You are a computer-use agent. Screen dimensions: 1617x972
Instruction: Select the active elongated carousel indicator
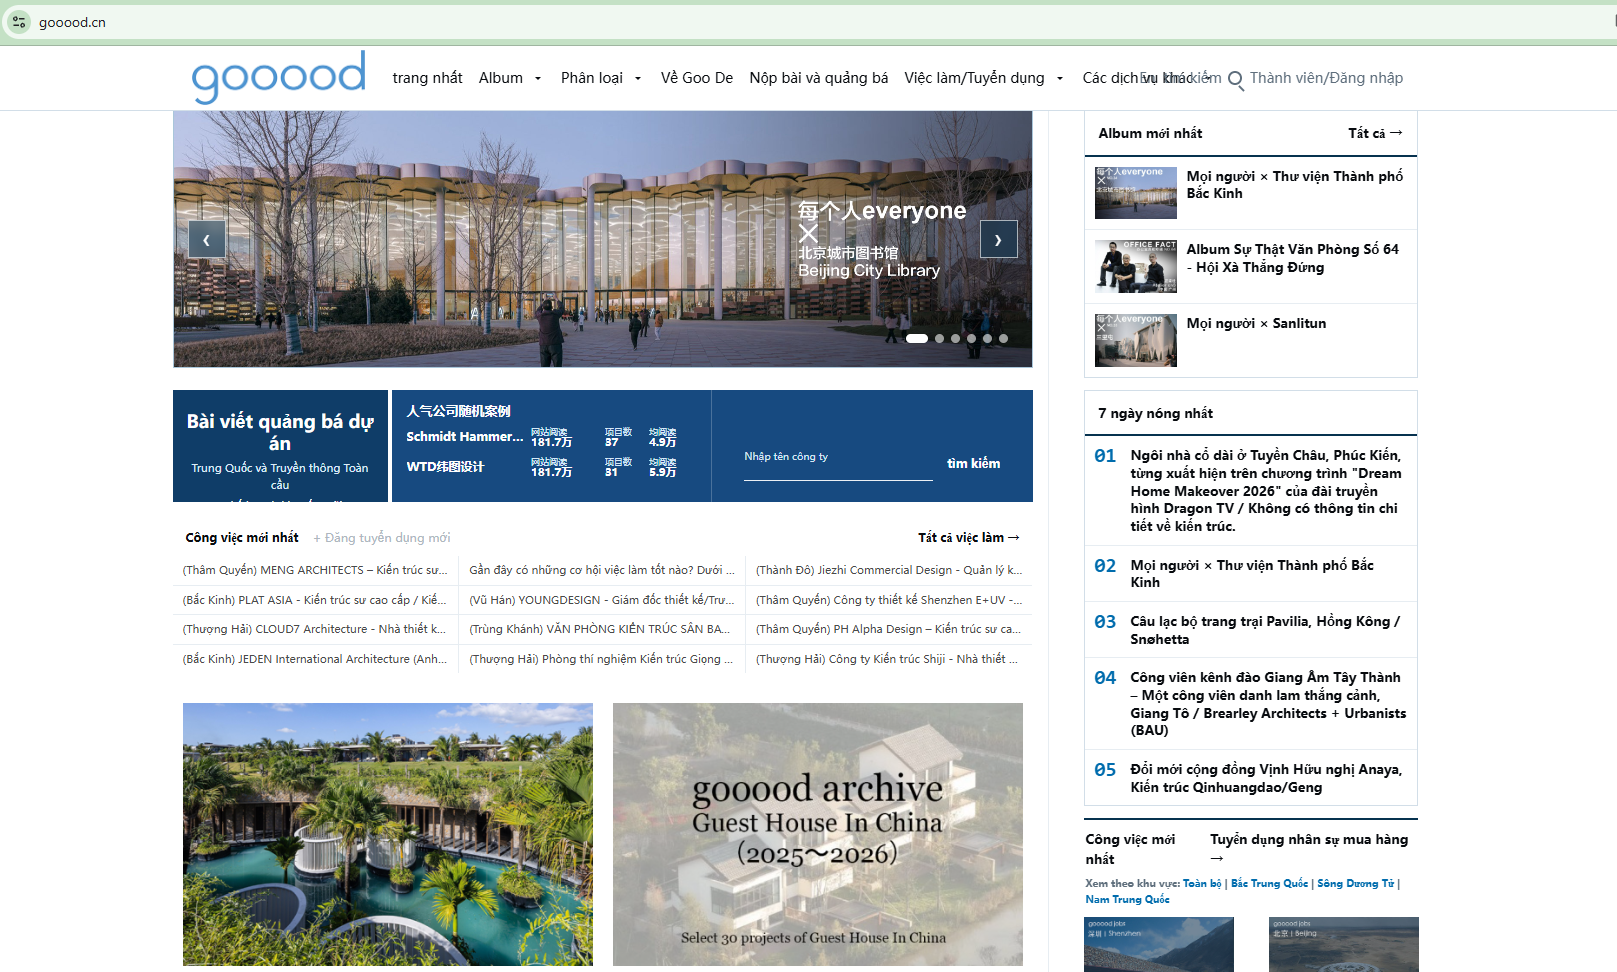(917, 338)
